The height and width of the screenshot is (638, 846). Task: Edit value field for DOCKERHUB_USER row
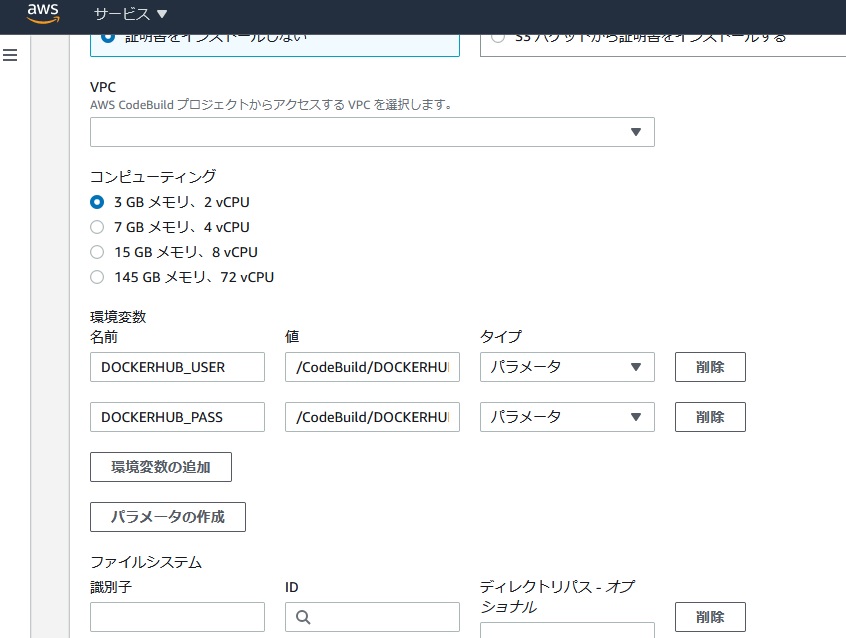pos(372,367)
